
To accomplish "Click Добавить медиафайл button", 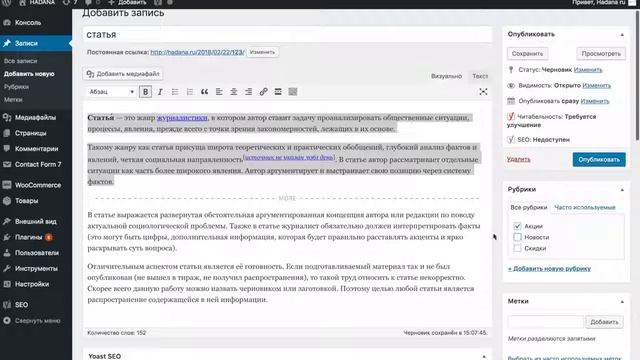I will [123, 74].
